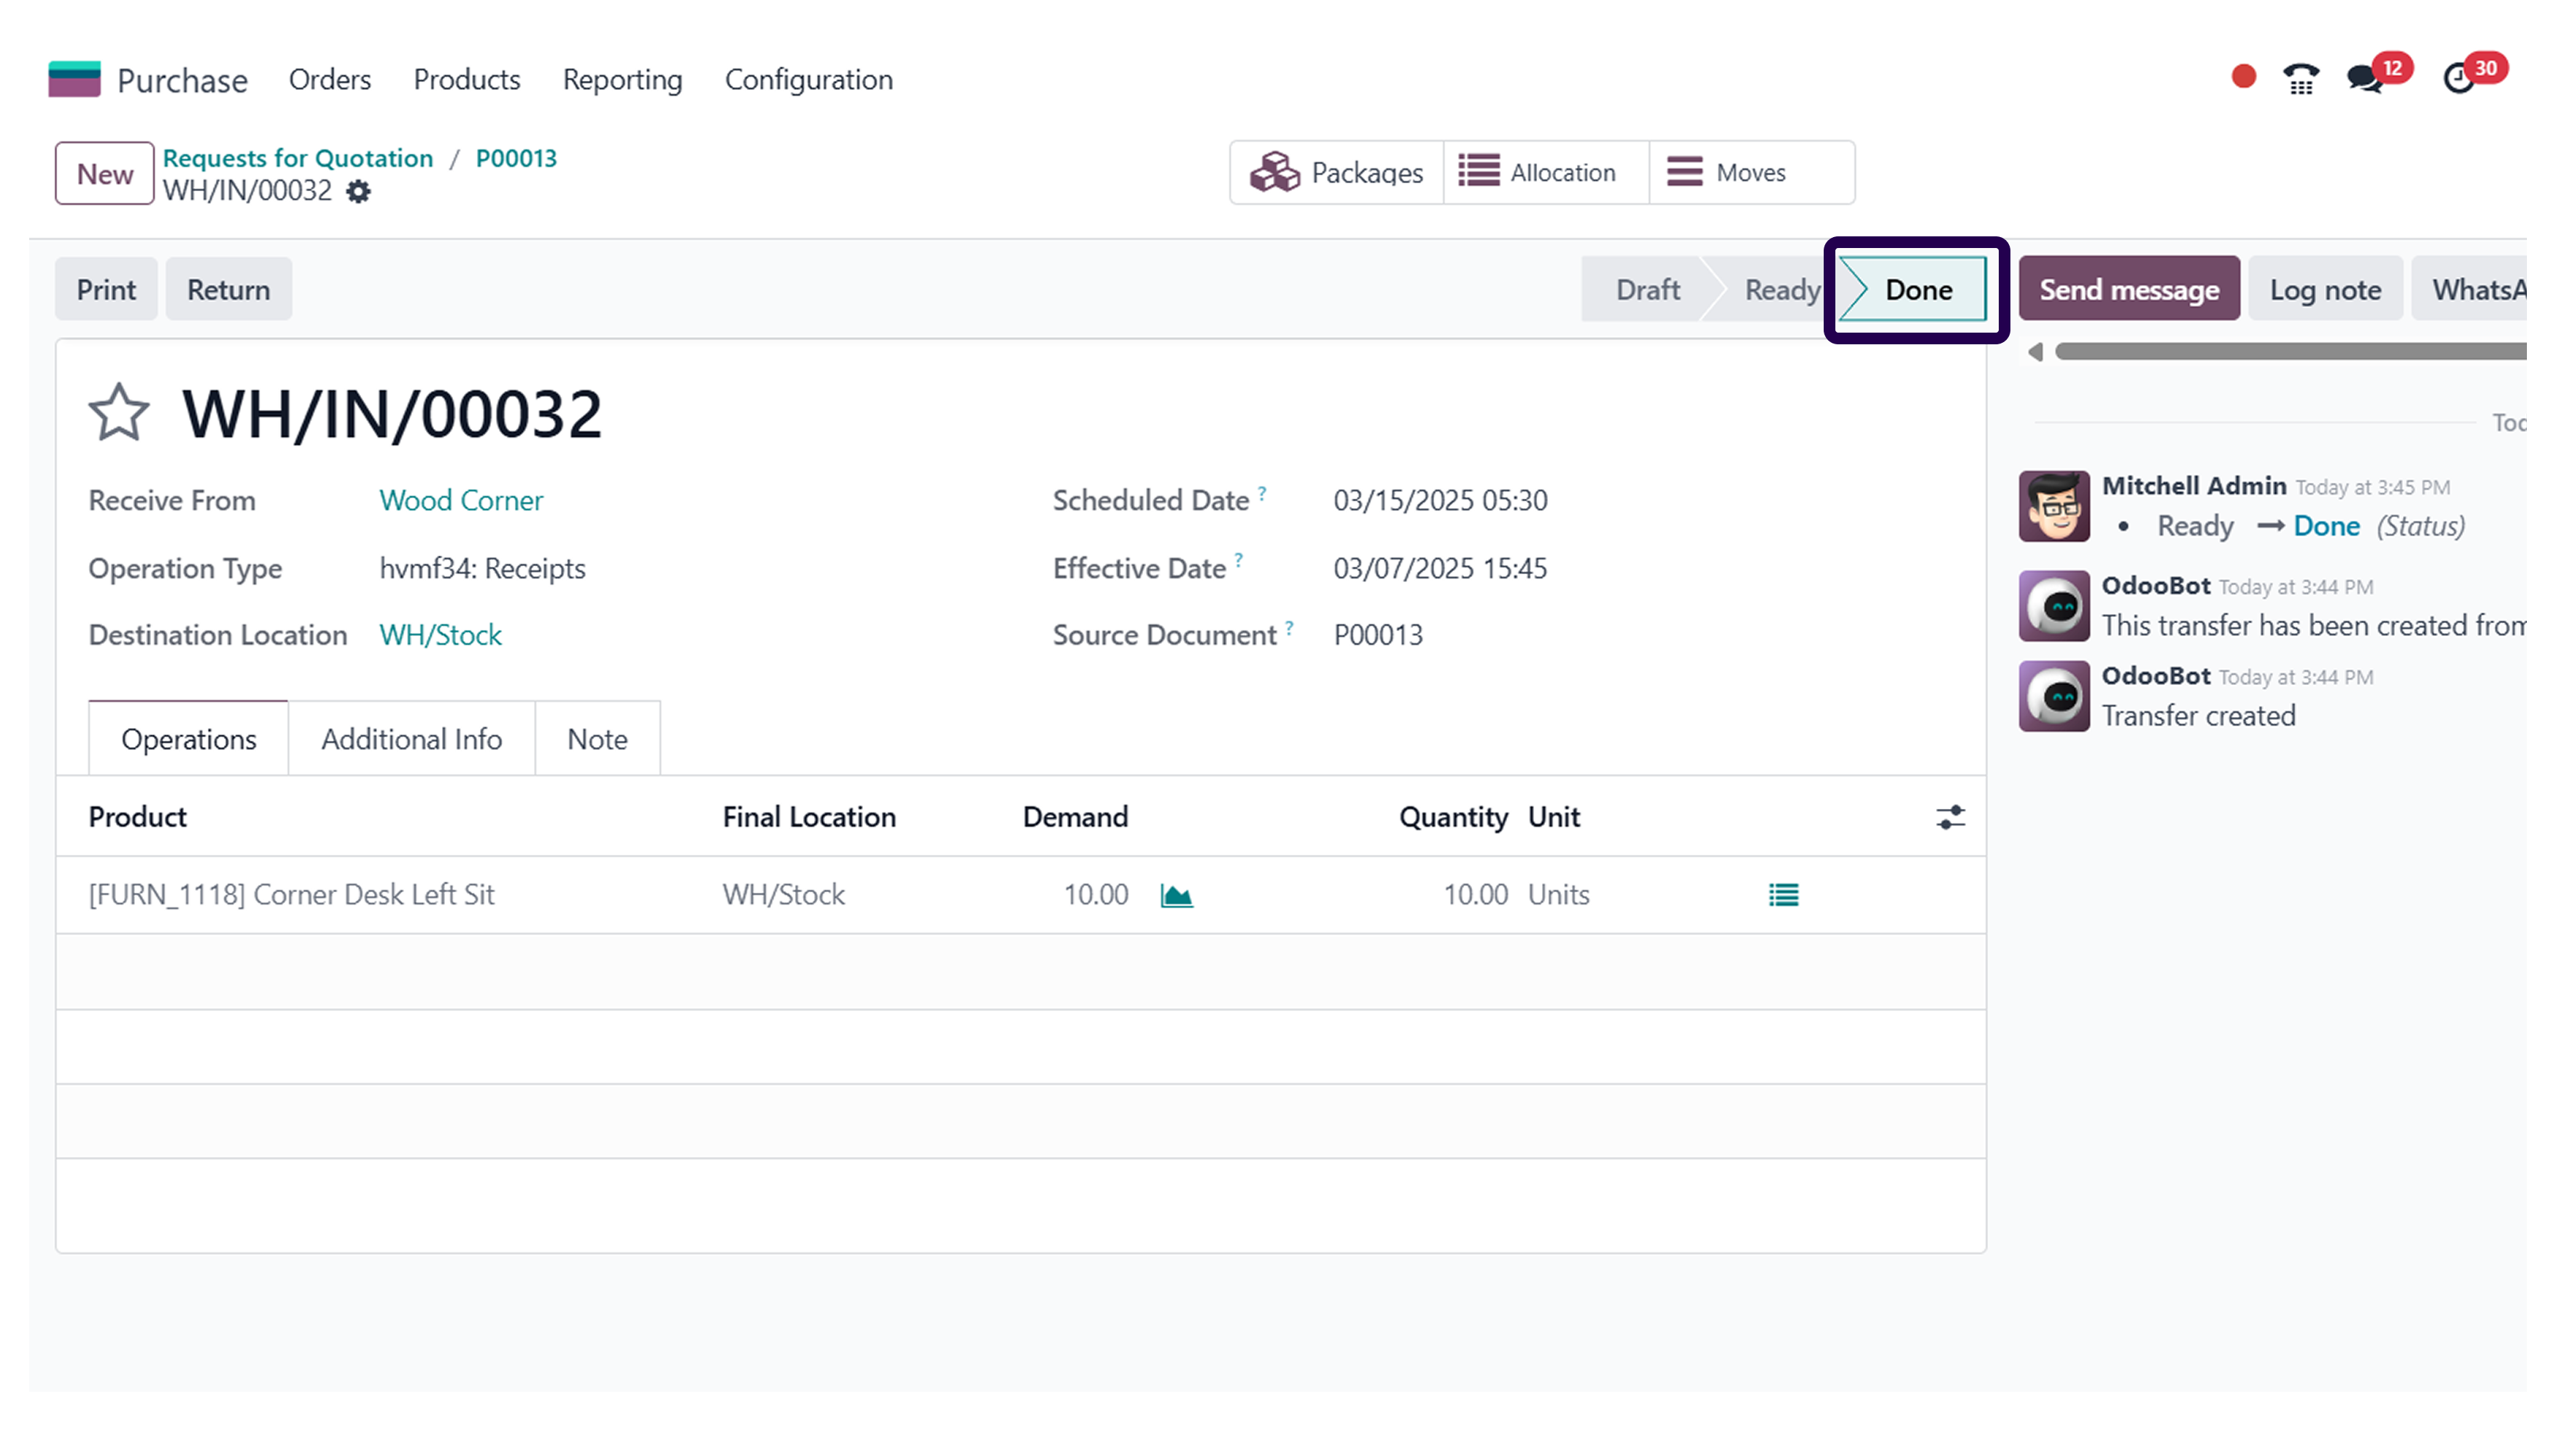Click the red recording indicator dot

coord(2243,77)
